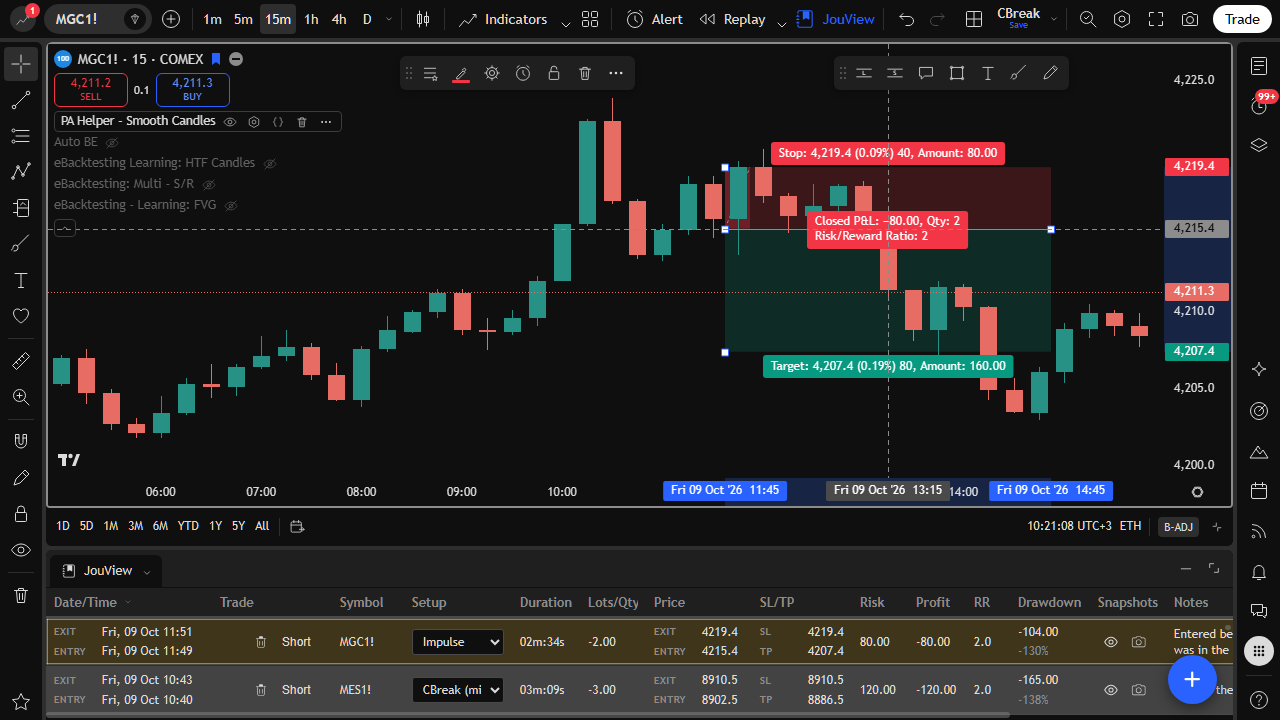Change candle chart style

coord(423,19)
